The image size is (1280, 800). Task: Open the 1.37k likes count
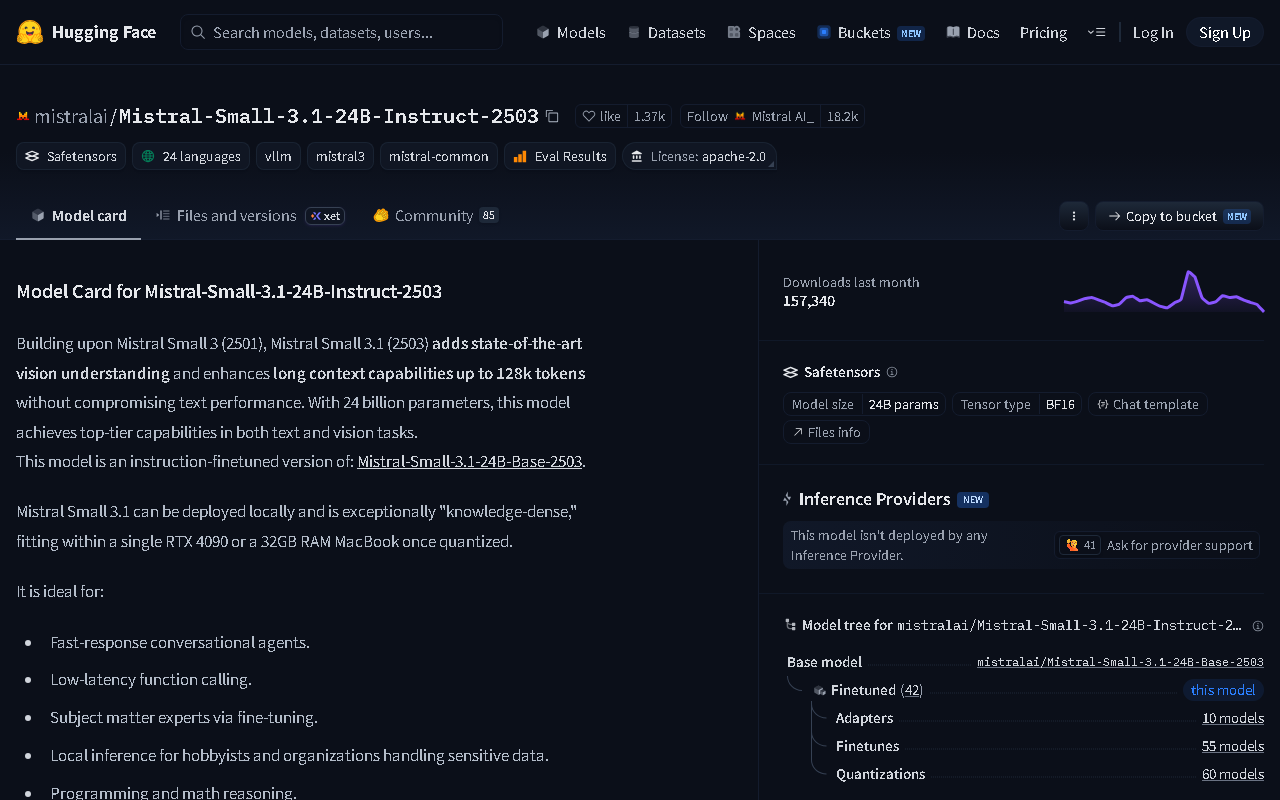click(x=650, y=116)
